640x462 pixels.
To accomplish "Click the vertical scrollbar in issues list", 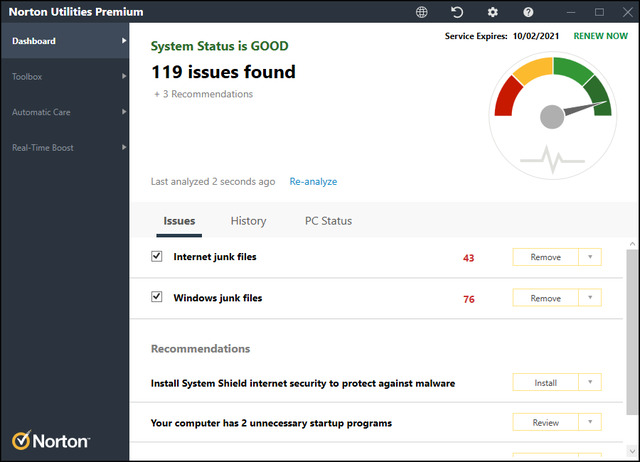I will [632, 330].
